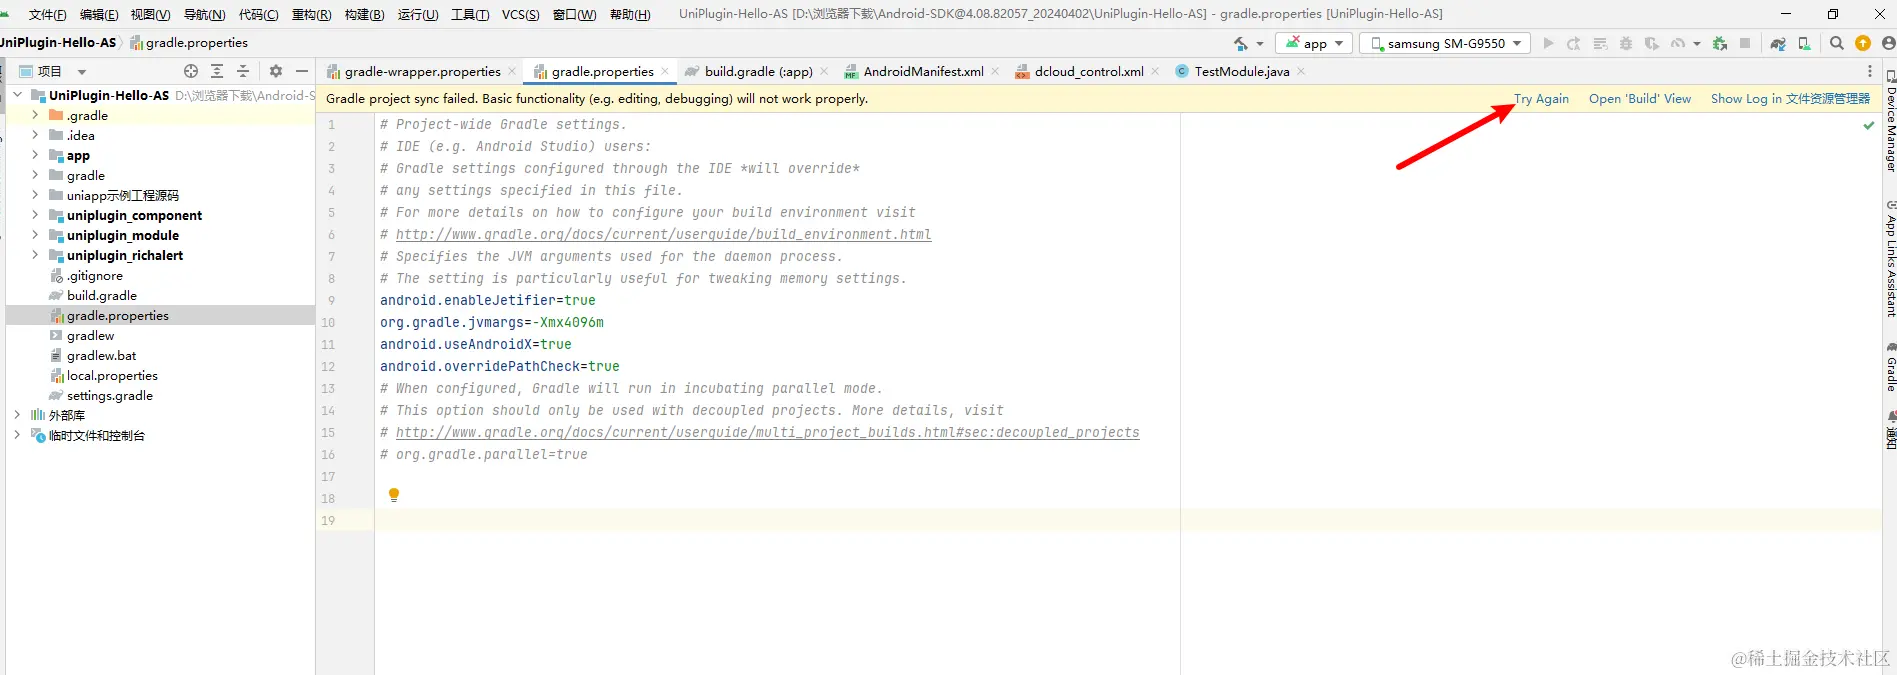The width and height of the screenshot is (1897, 675).
Task: Expand the .gradle folder
Action: click(35, 115)
